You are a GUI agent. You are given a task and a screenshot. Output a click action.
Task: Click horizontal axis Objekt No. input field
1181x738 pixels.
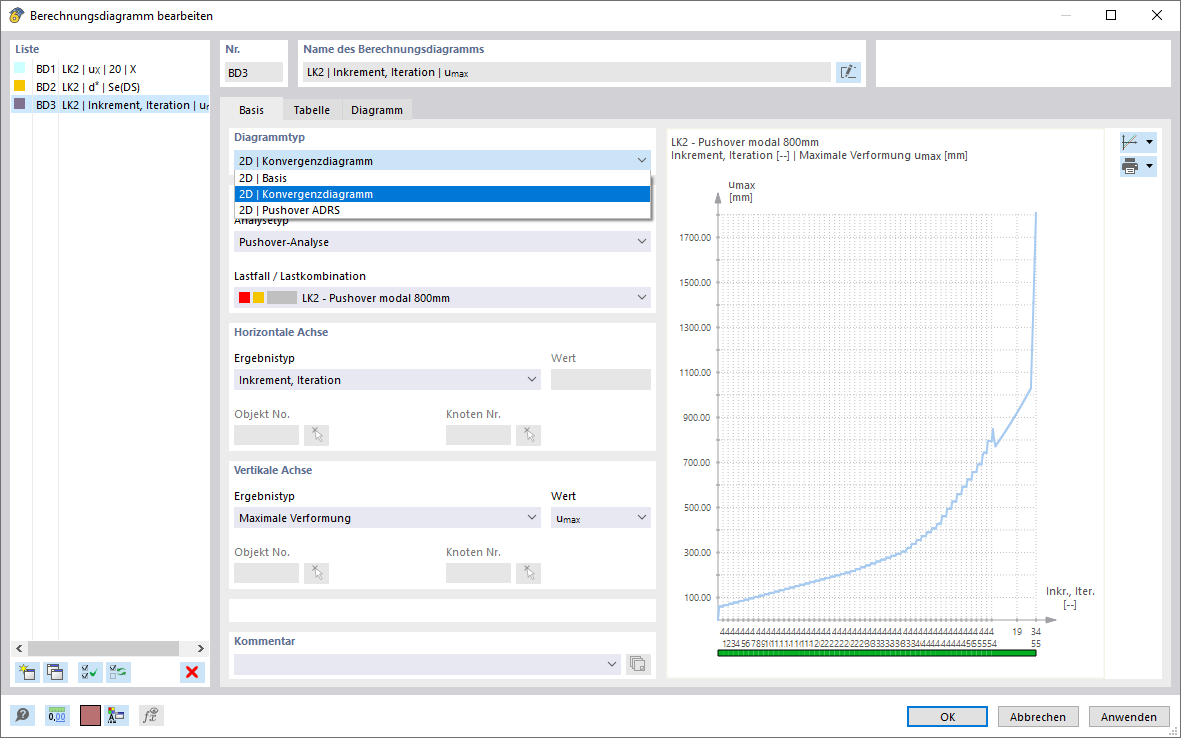pyautogui.click(x=267, y=435)
